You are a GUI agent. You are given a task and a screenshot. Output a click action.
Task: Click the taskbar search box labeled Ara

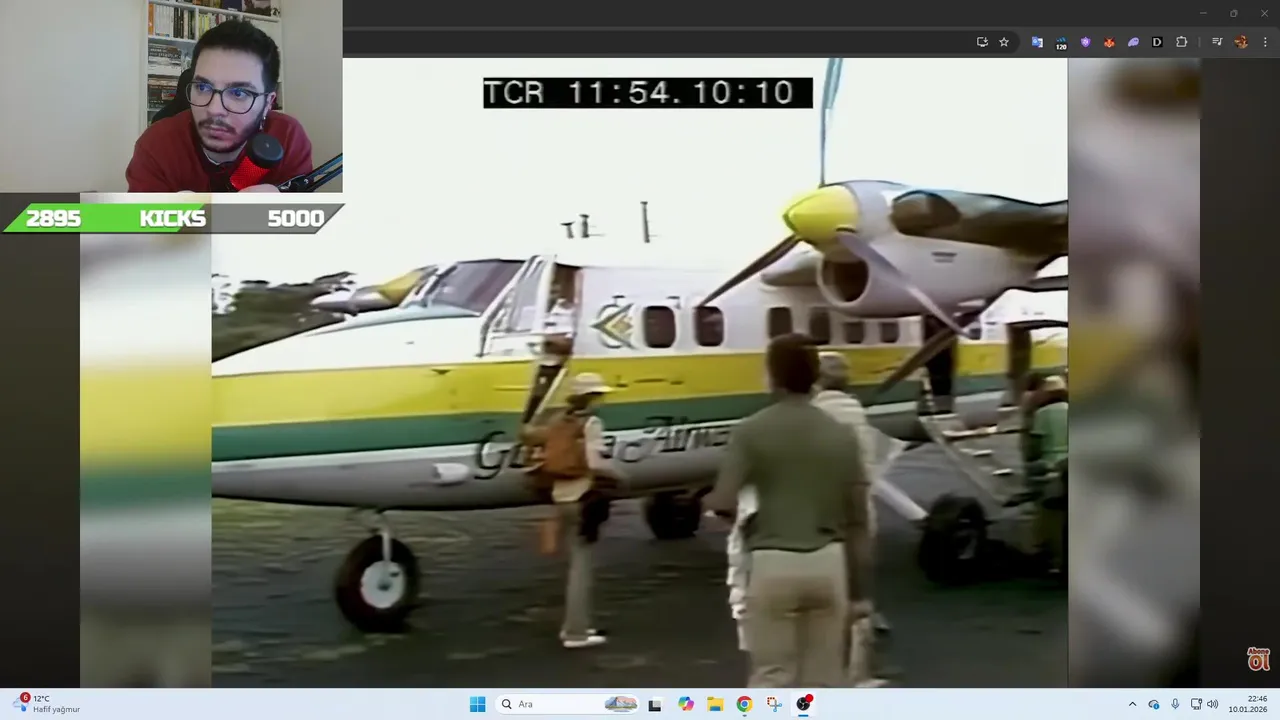click(x=568, y=704)
